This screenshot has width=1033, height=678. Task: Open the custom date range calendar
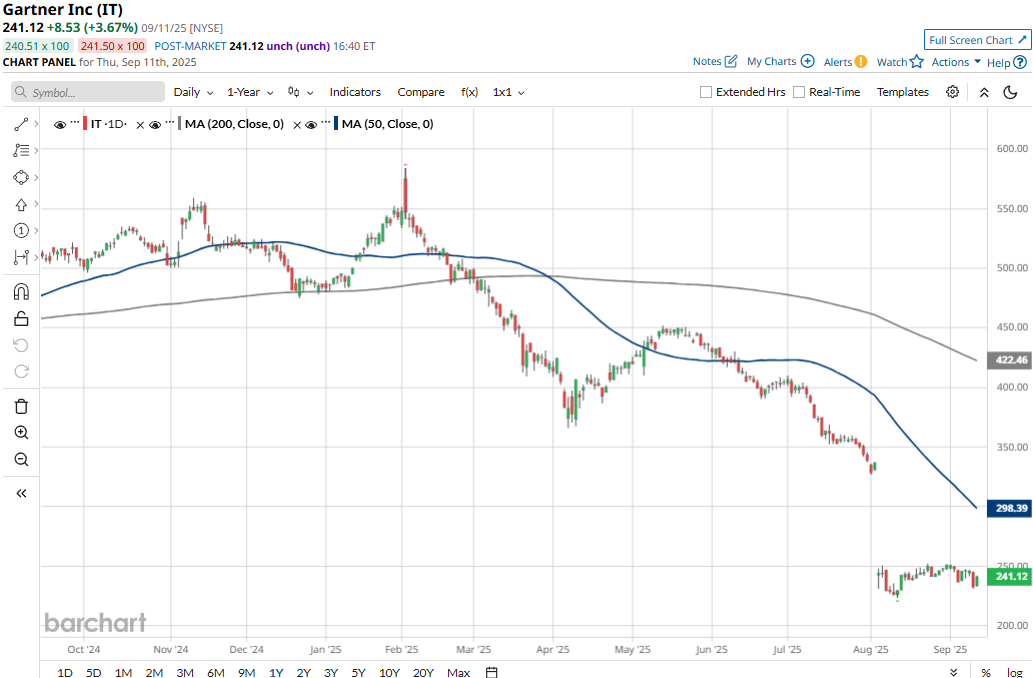tap(491, 672)
